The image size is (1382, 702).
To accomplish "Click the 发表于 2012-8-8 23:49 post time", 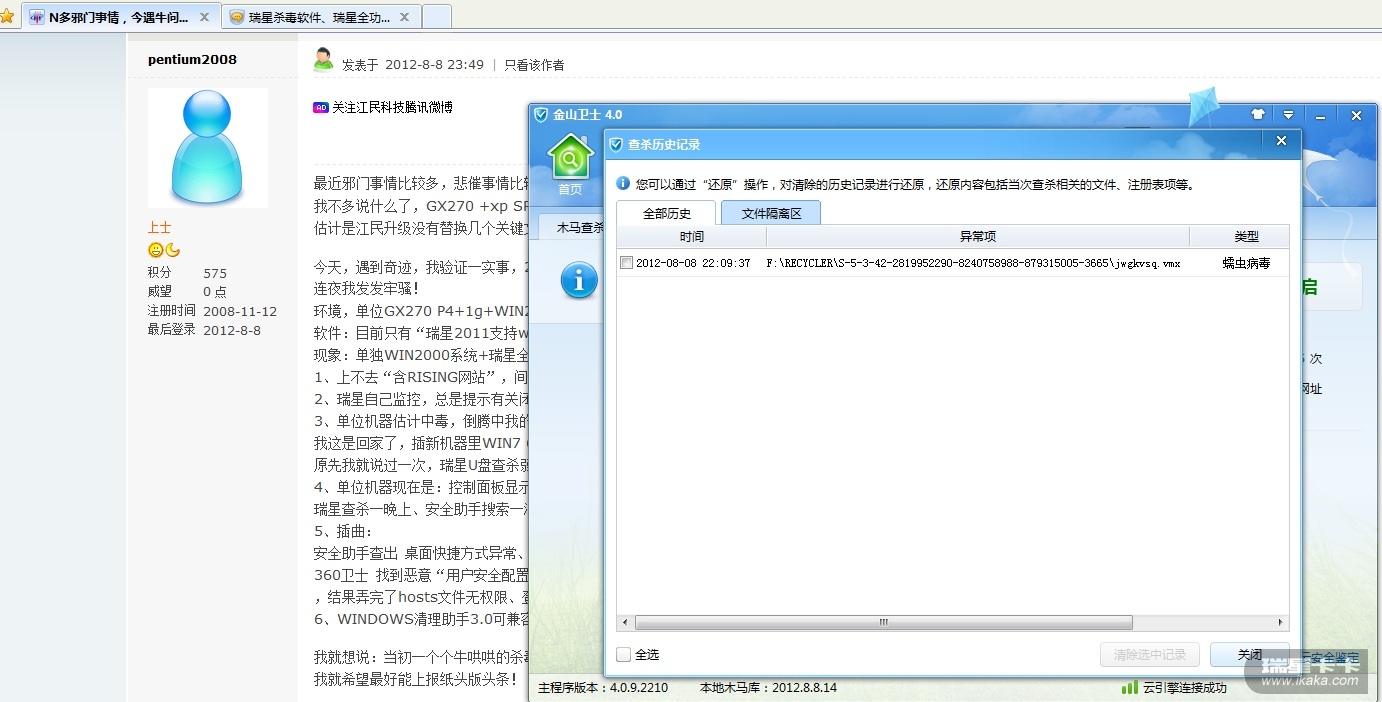I will pyautogui.click(x=413, y=65).
